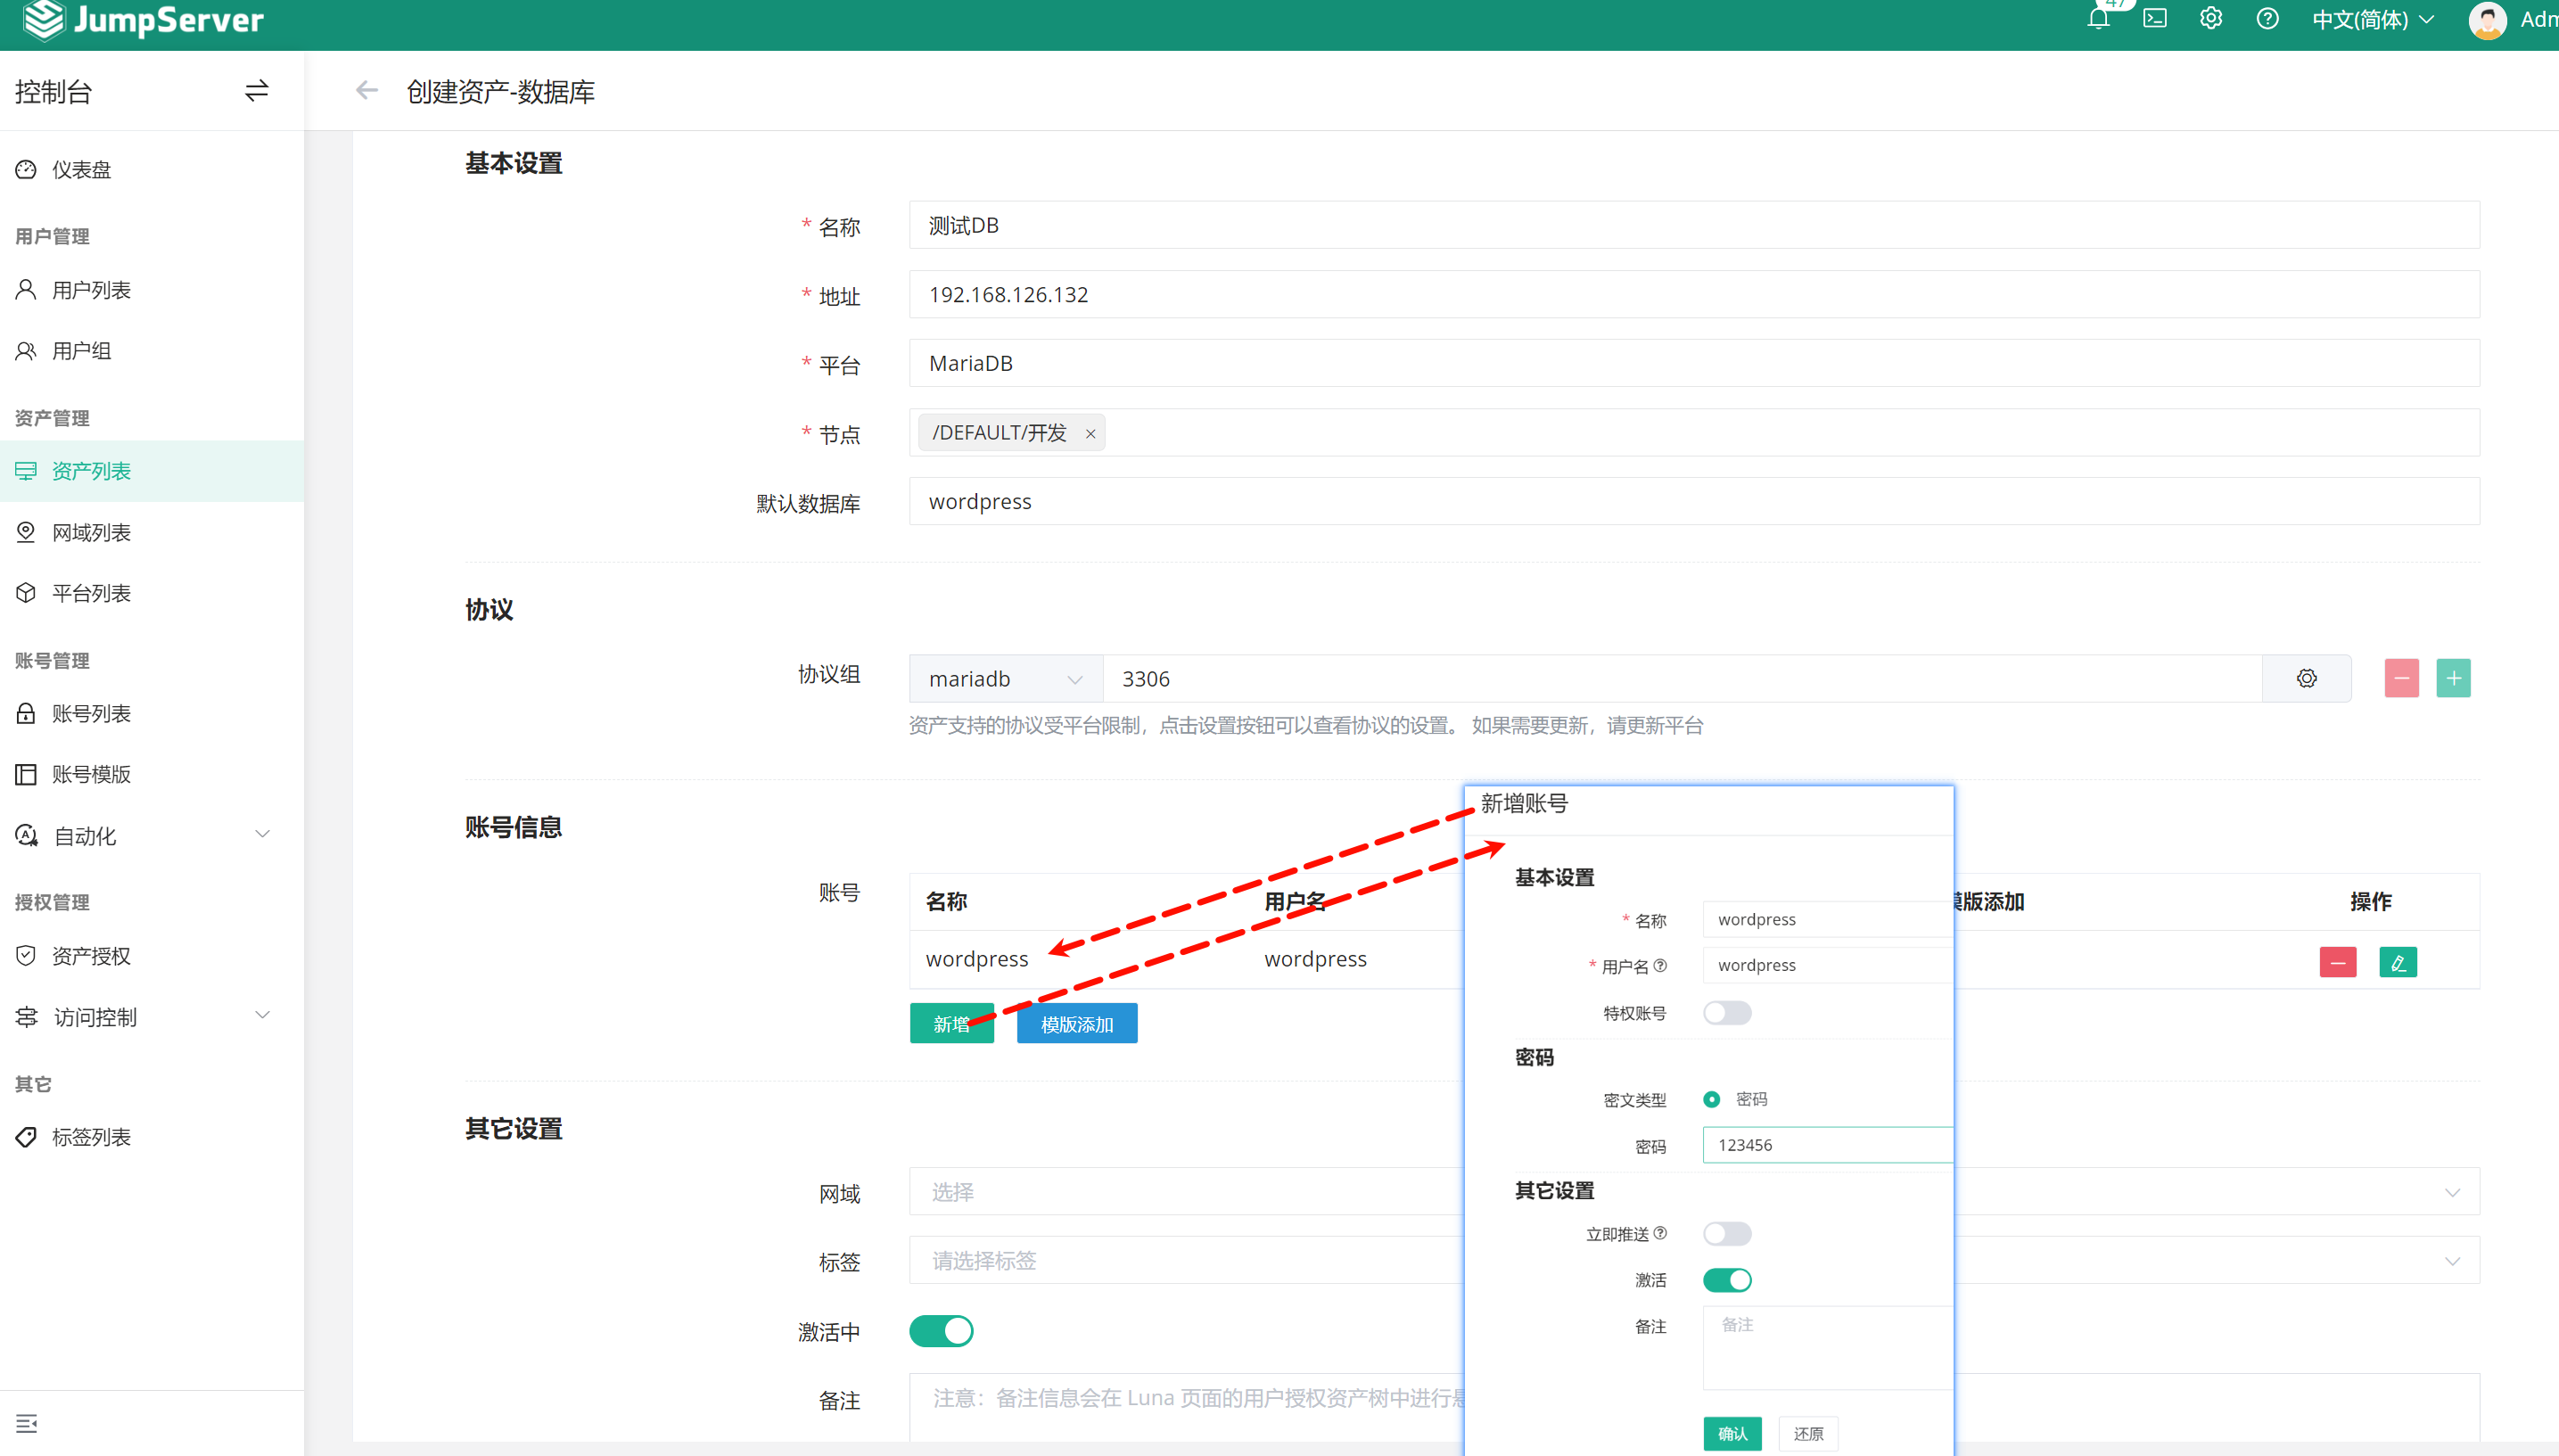This screenshot has height=1456, width=2559.
Task: Click the green plus protocol button
Action: tap(2452, 678)
